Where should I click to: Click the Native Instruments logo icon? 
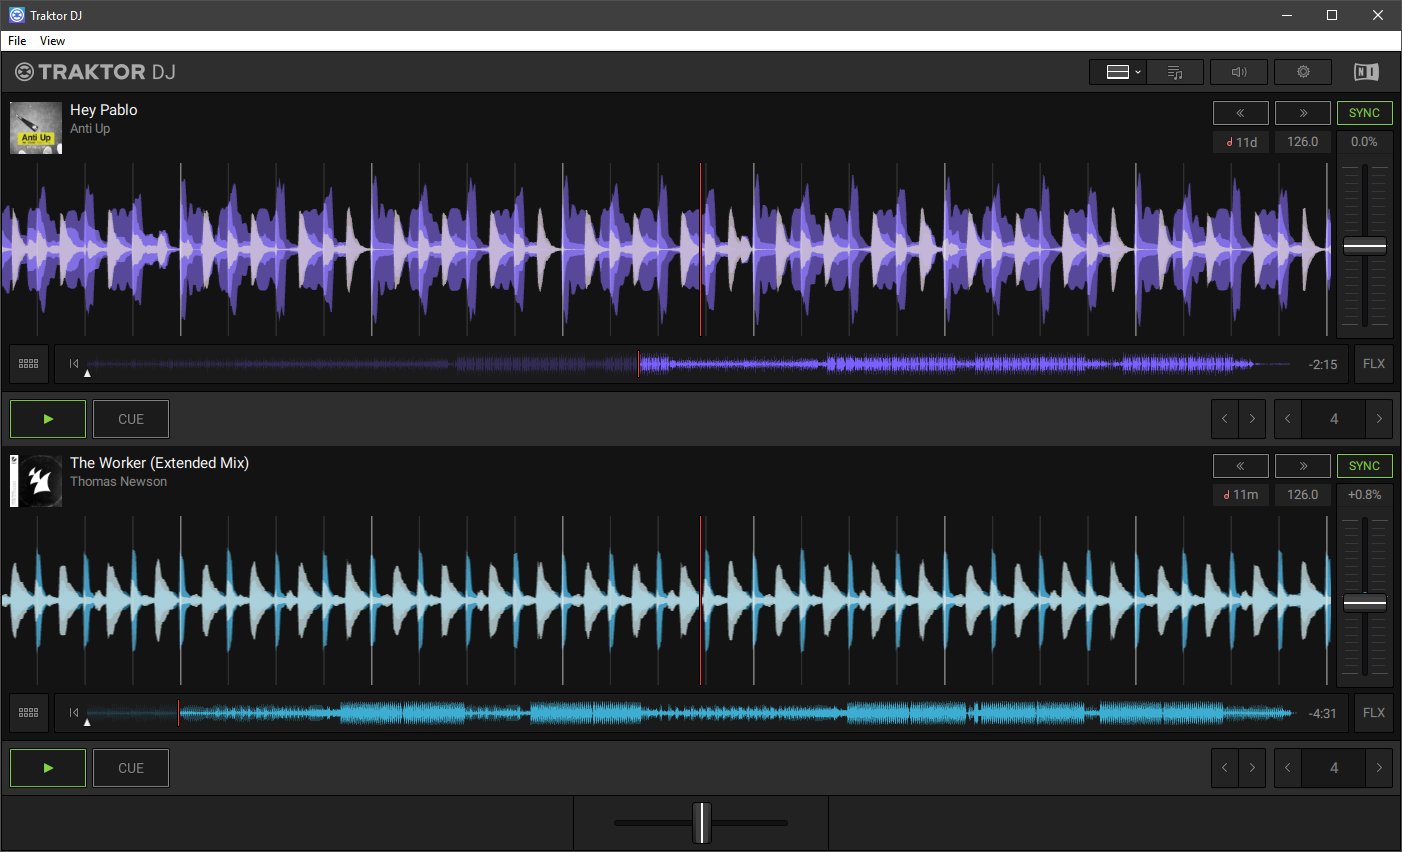pyautogui.click(x=1366, y=72)
